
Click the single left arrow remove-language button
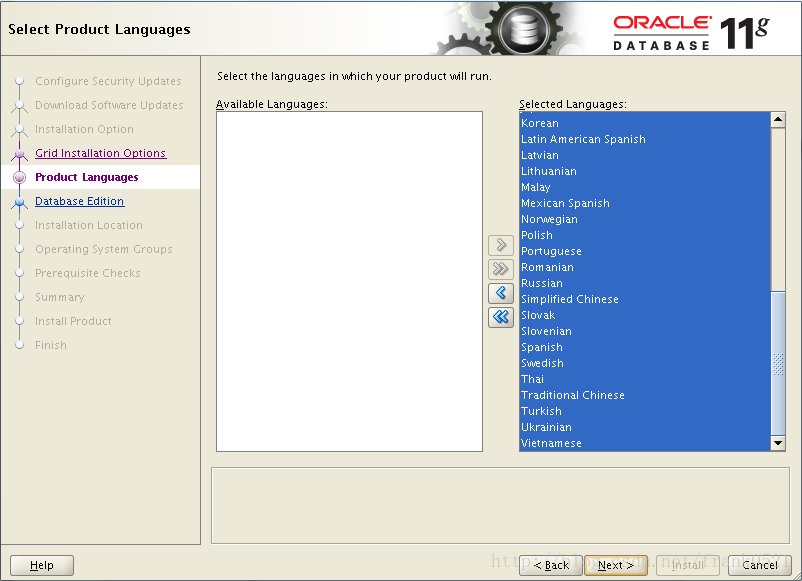[x=501, y=293]
